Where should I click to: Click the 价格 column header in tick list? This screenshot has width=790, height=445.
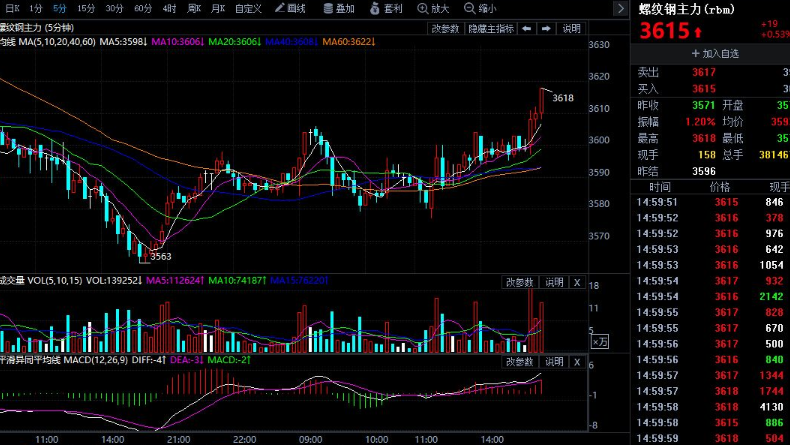click(719, 187)
